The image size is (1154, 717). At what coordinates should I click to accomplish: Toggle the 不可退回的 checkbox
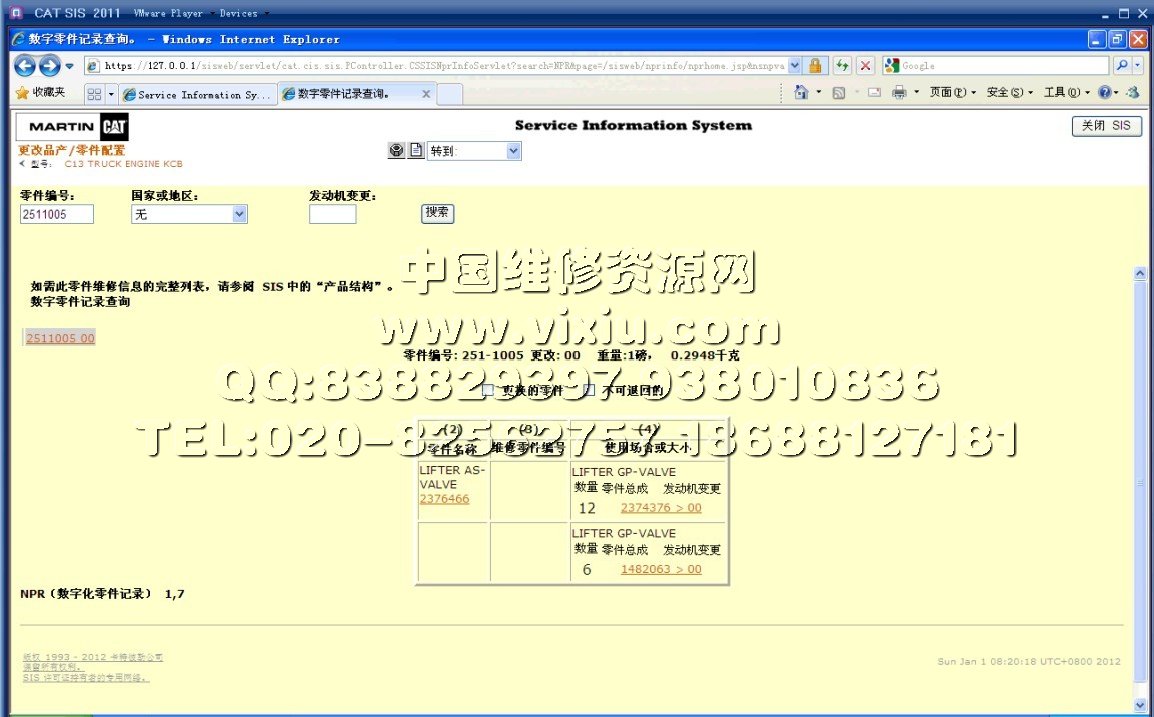[x=589, y=391]
